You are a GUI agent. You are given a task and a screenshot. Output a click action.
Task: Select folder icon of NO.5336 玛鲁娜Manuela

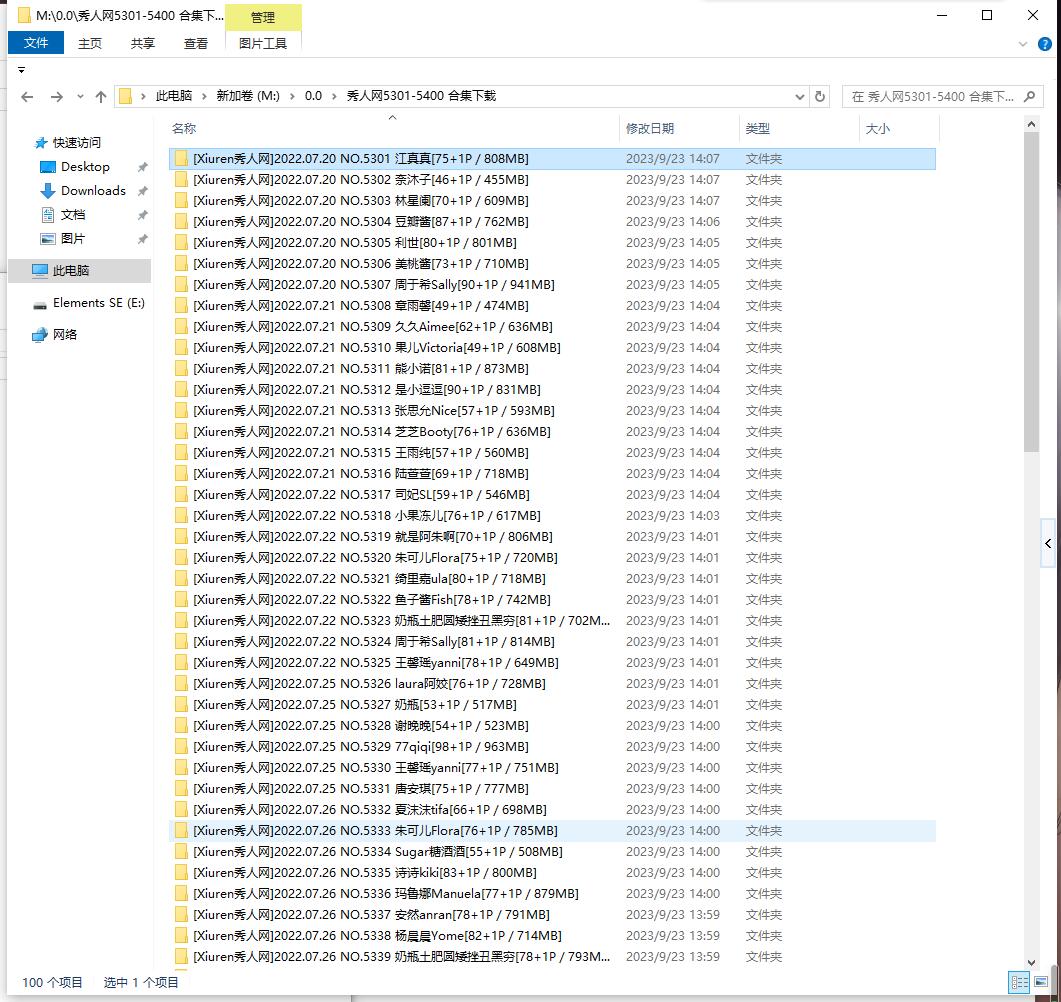pyautogui.click(x=181, y=893)
